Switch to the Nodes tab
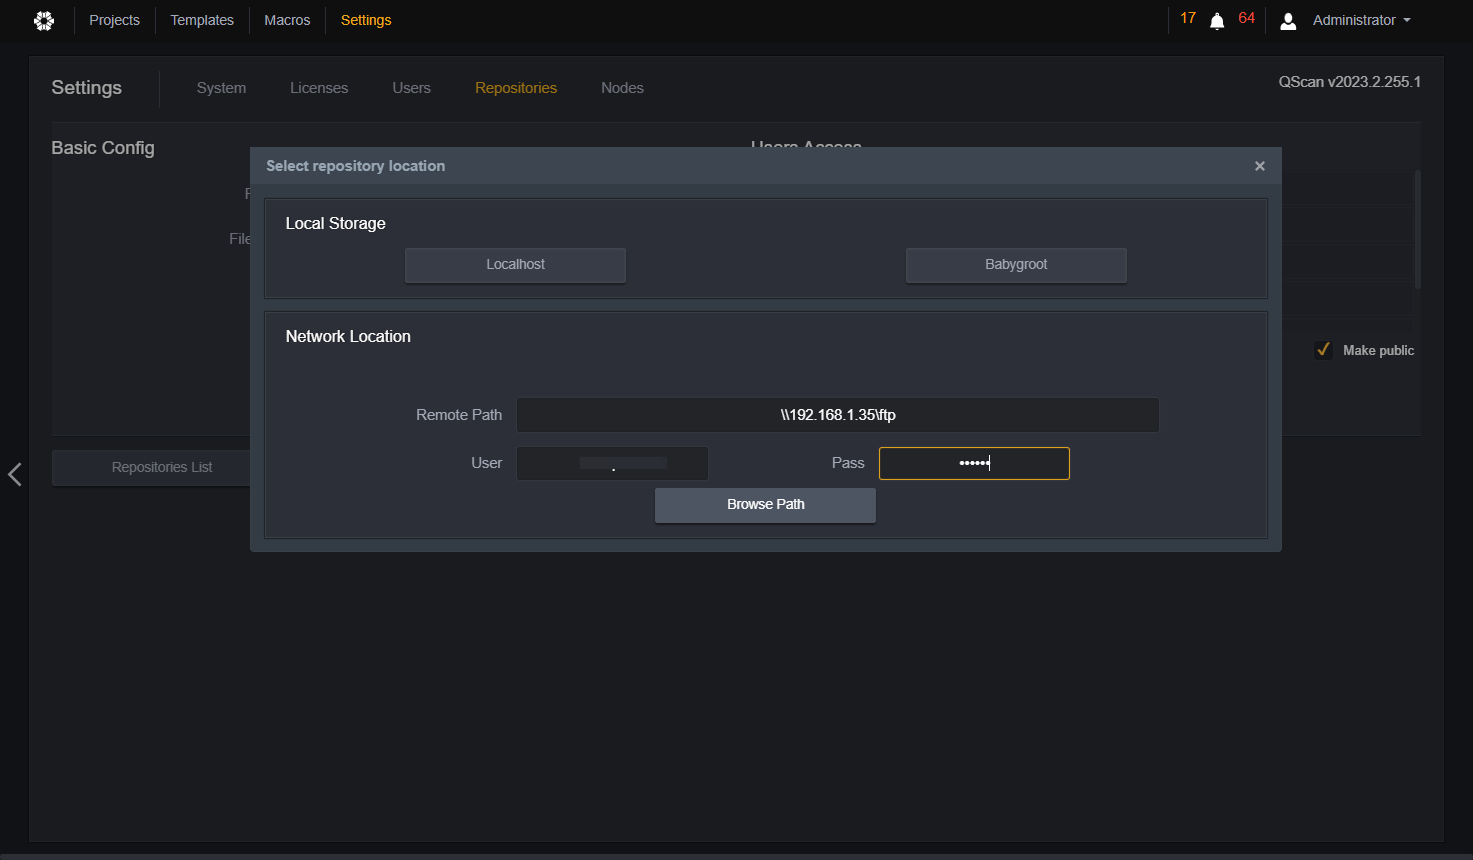1473x860 pixels. pos(622,88)
